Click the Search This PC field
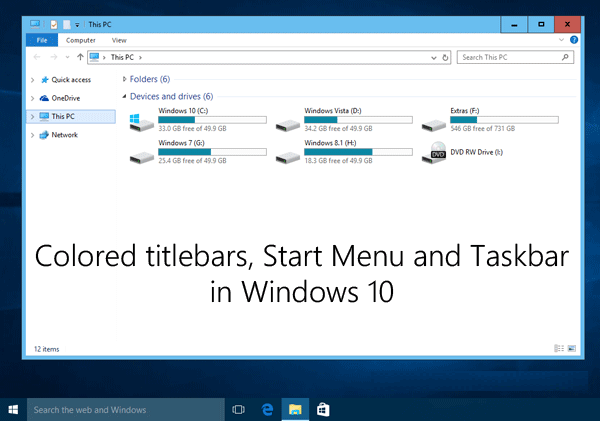 point(515,57)
